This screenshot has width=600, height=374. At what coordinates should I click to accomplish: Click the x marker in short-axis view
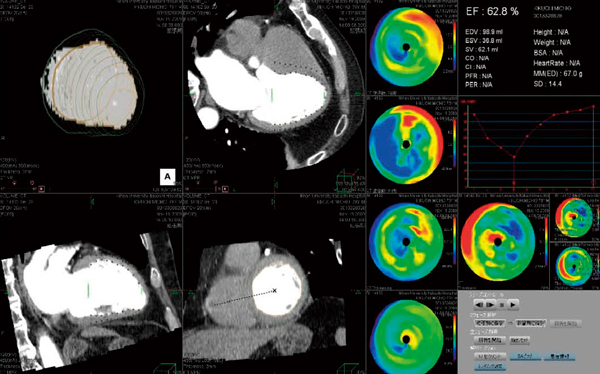click(274, 291)
